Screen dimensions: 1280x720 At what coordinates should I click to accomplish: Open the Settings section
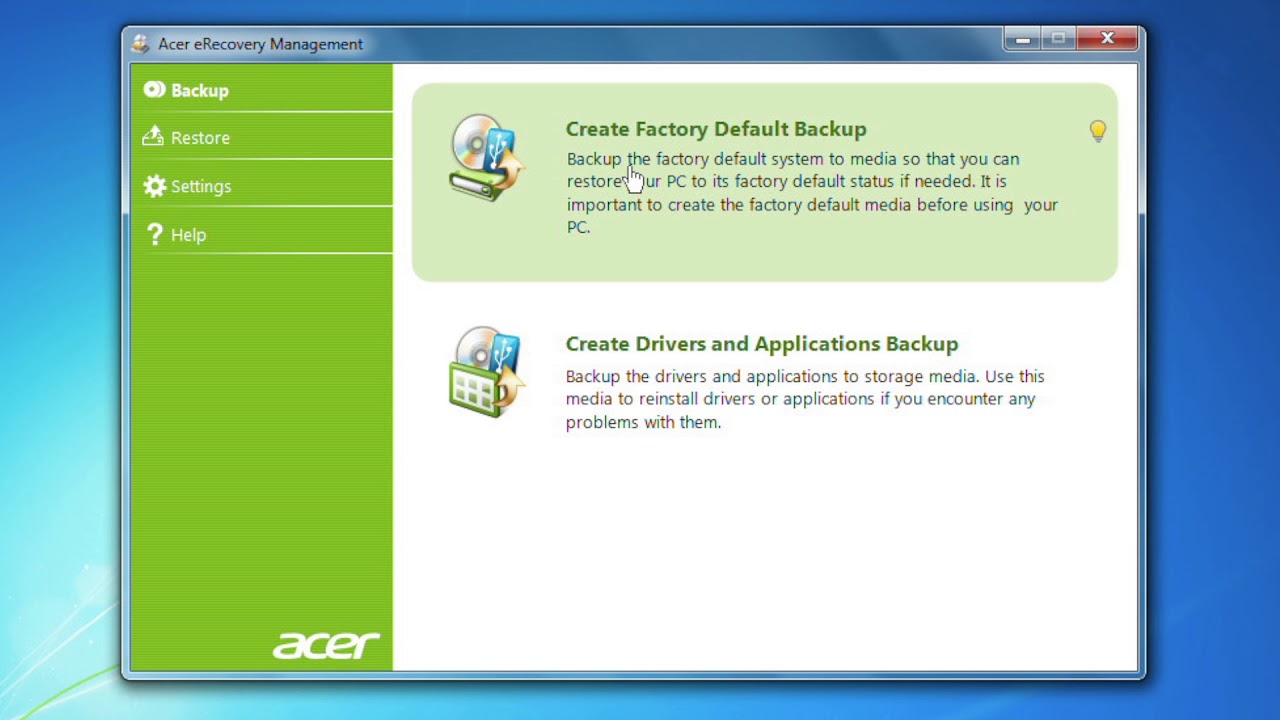coord(261,186)
